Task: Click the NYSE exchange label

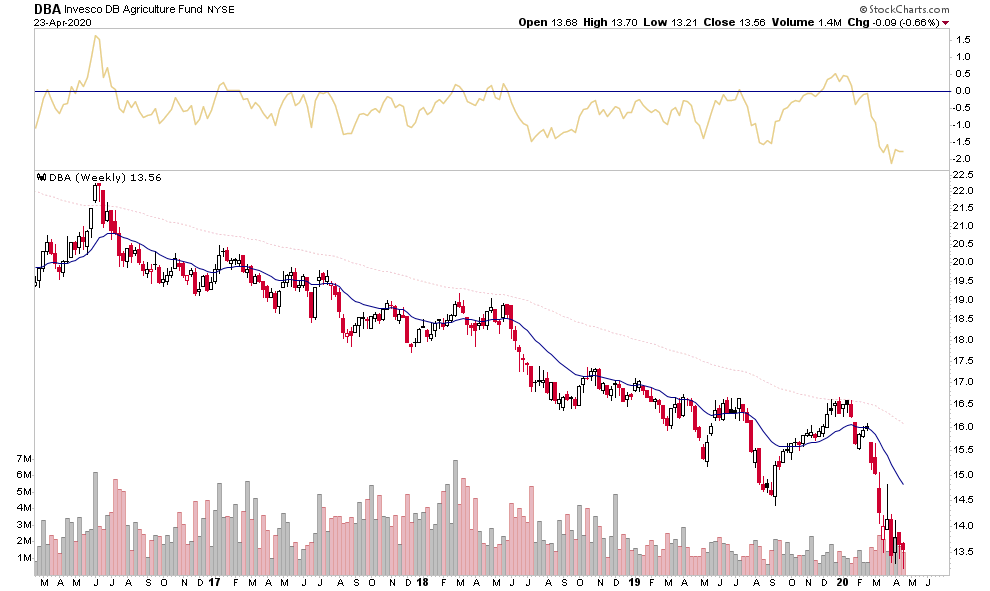Action: click(221, 9)
